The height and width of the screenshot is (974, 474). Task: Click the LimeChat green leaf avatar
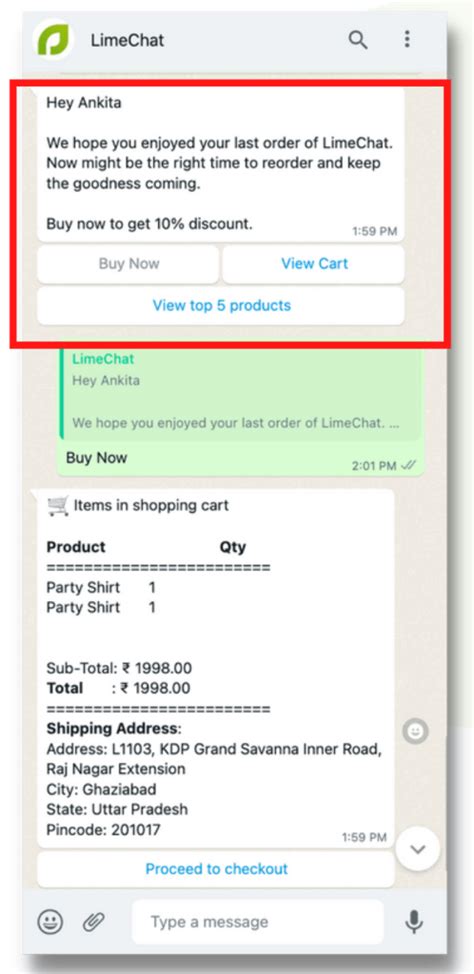[53, 40]
